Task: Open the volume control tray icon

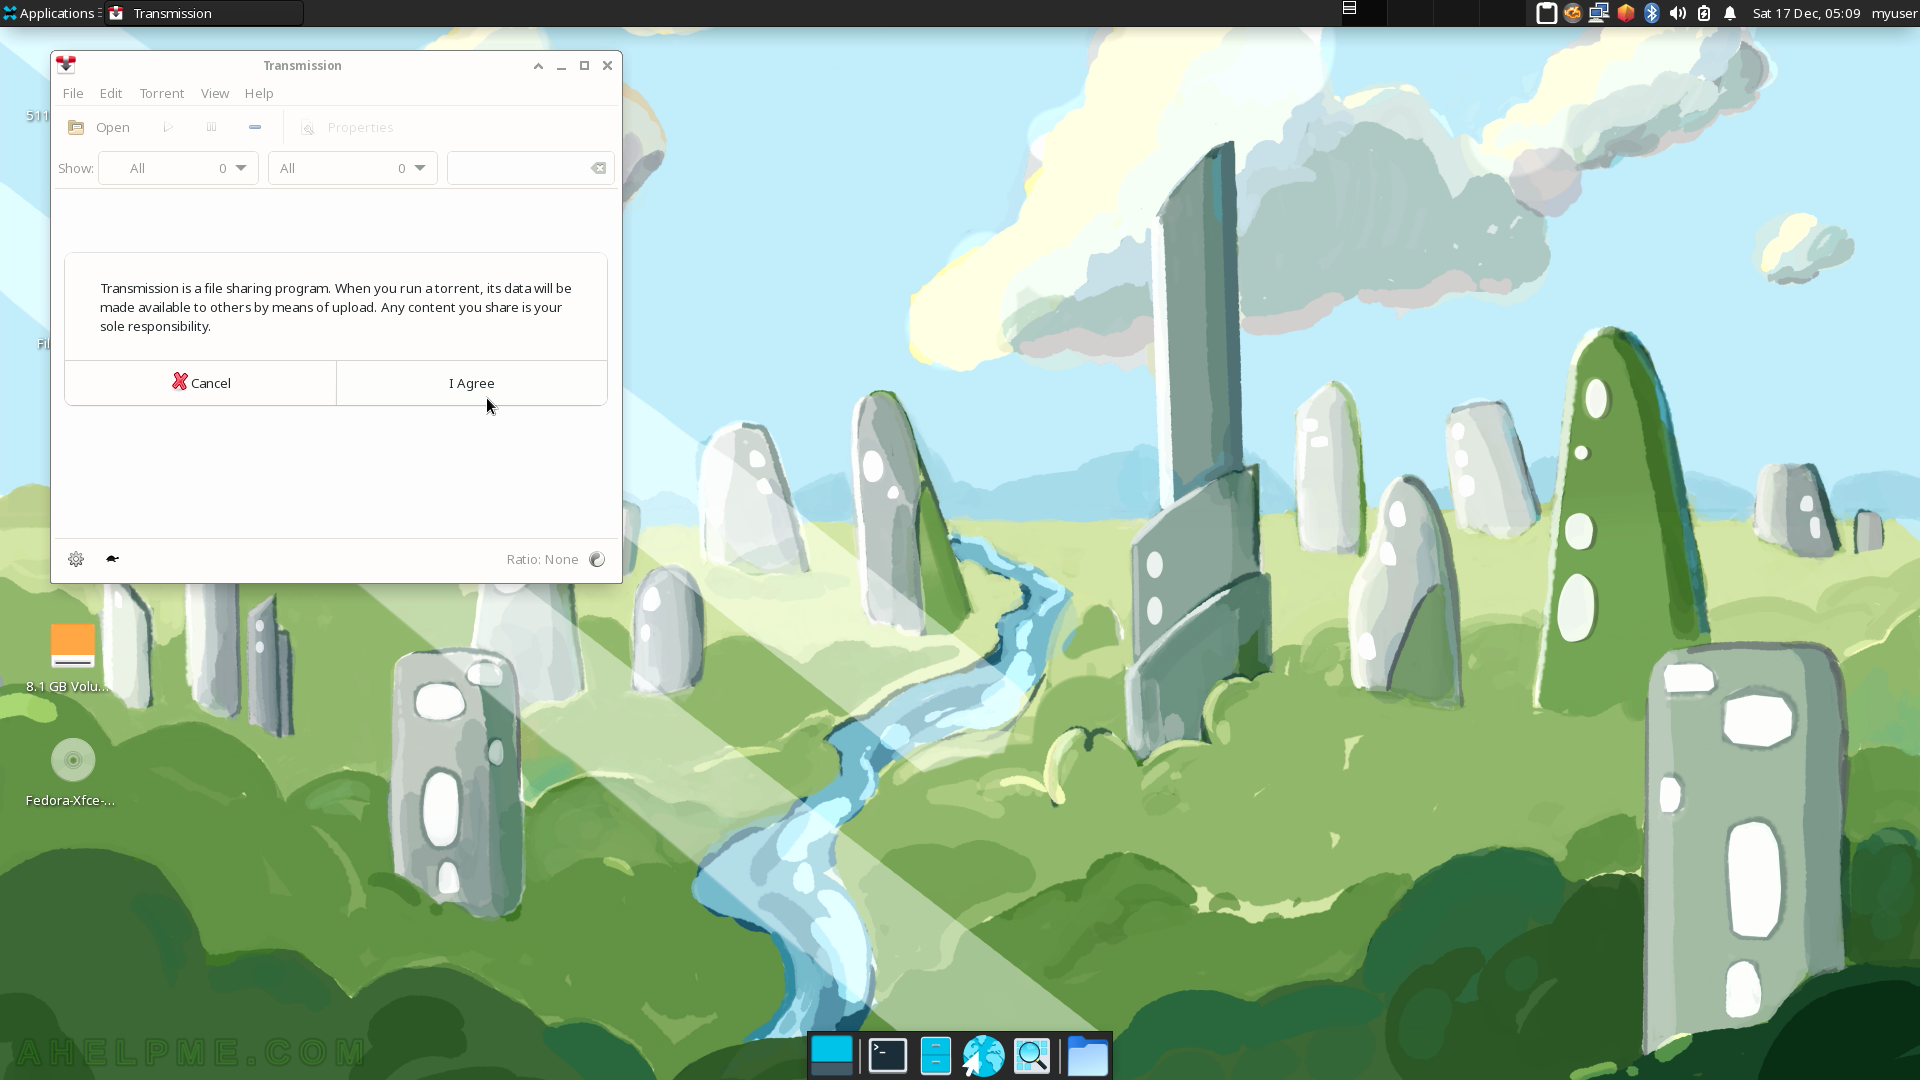Action: pyautogui.click(x=1678, y=13)
